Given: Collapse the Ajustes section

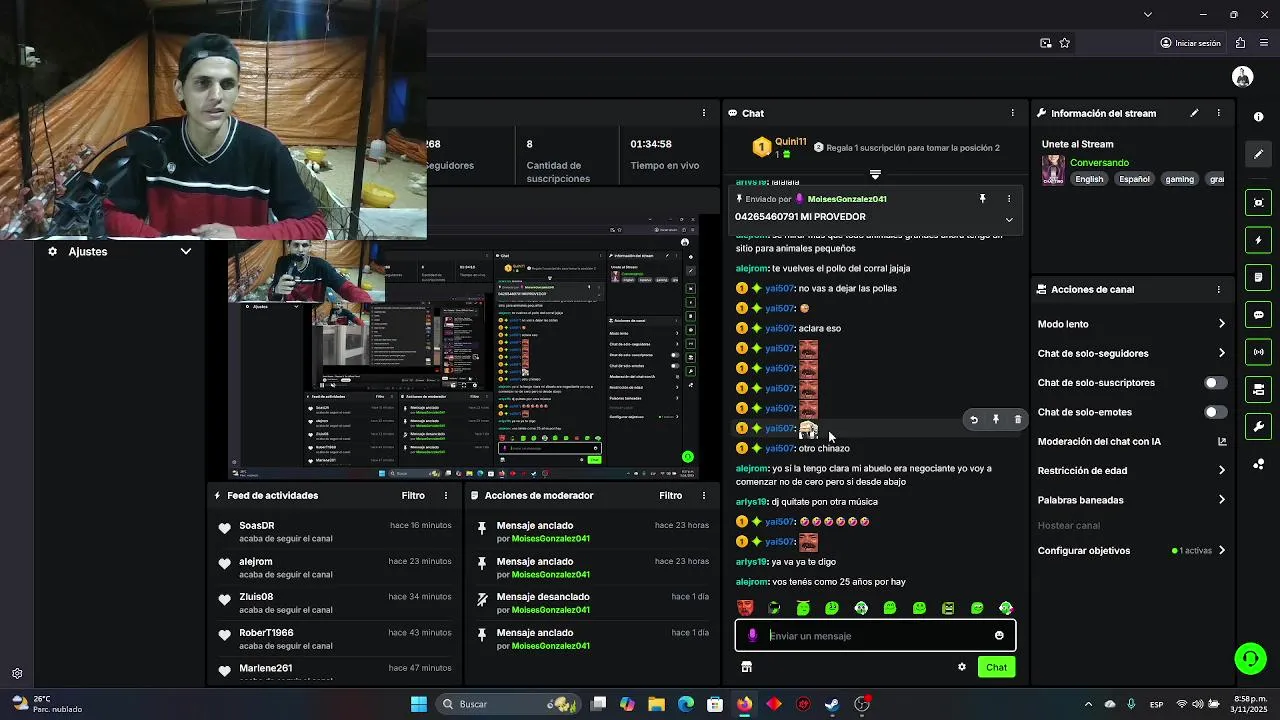Looking at the screenshot, I should click(186, 251).
